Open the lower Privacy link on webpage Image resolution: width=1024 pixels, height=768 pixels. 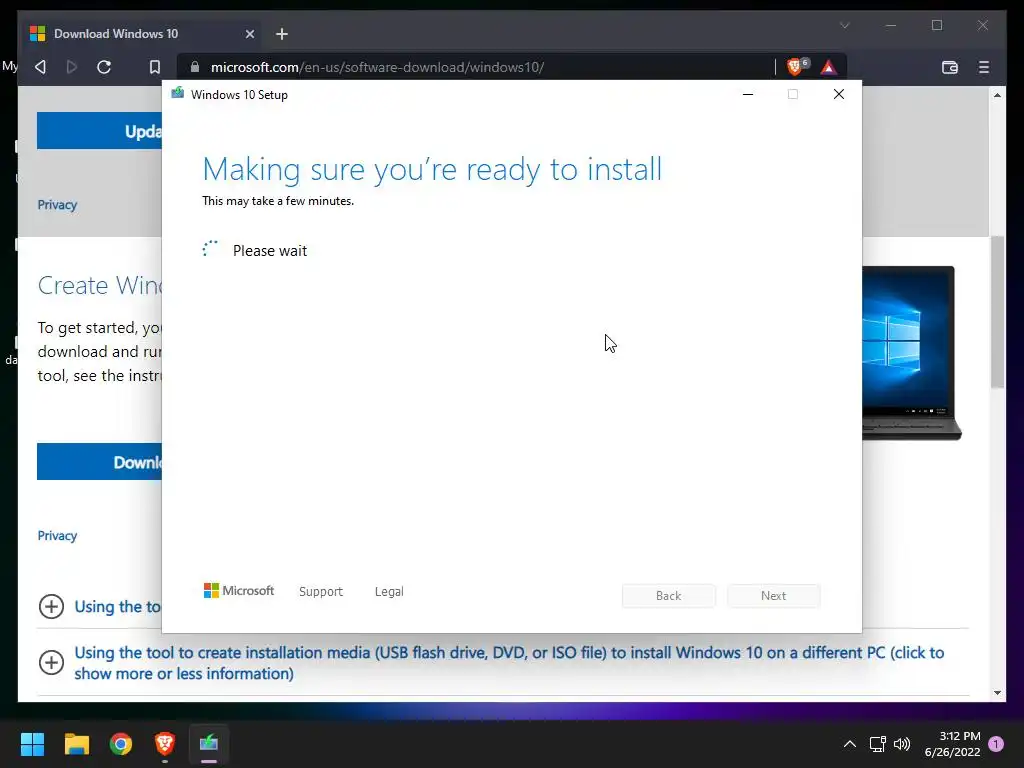coord(57,536)
